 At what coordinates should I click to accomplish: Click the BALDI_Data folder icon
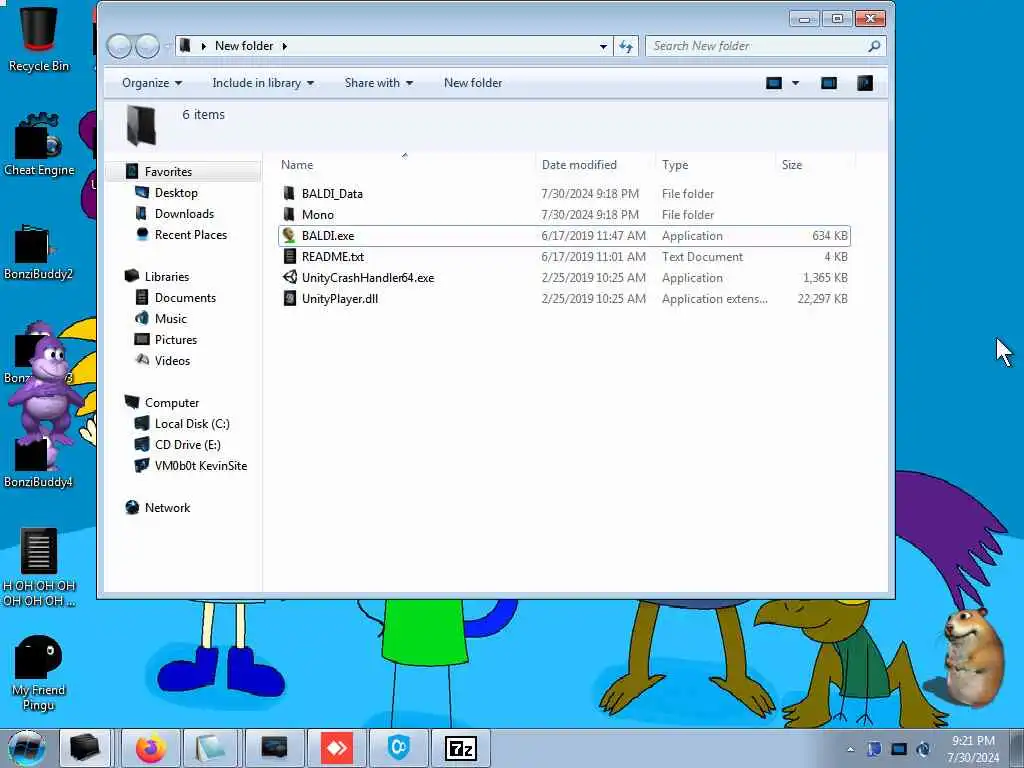(x=289, y=193)
